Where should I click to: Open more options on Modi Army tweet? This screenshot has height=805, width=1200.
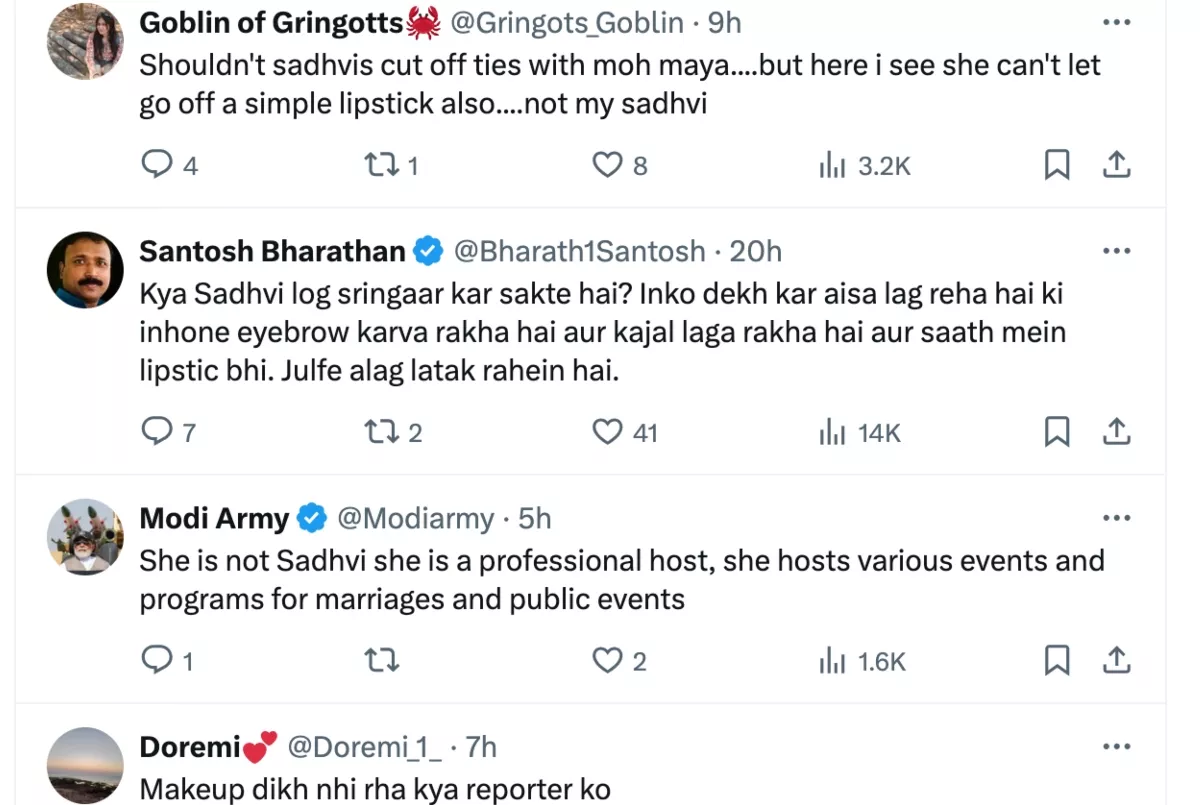[x=1116, y=518]
